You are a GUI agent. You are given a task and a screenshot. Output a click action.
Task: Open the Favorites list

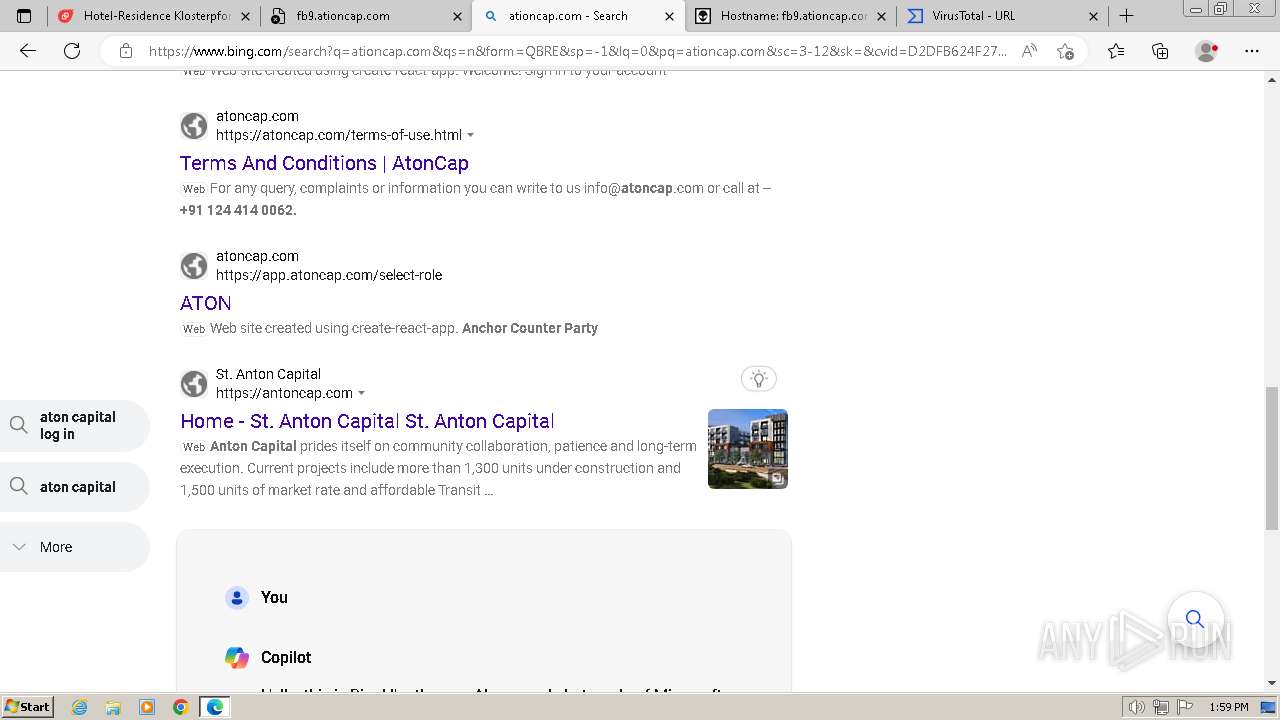[x=1116, y=51]
